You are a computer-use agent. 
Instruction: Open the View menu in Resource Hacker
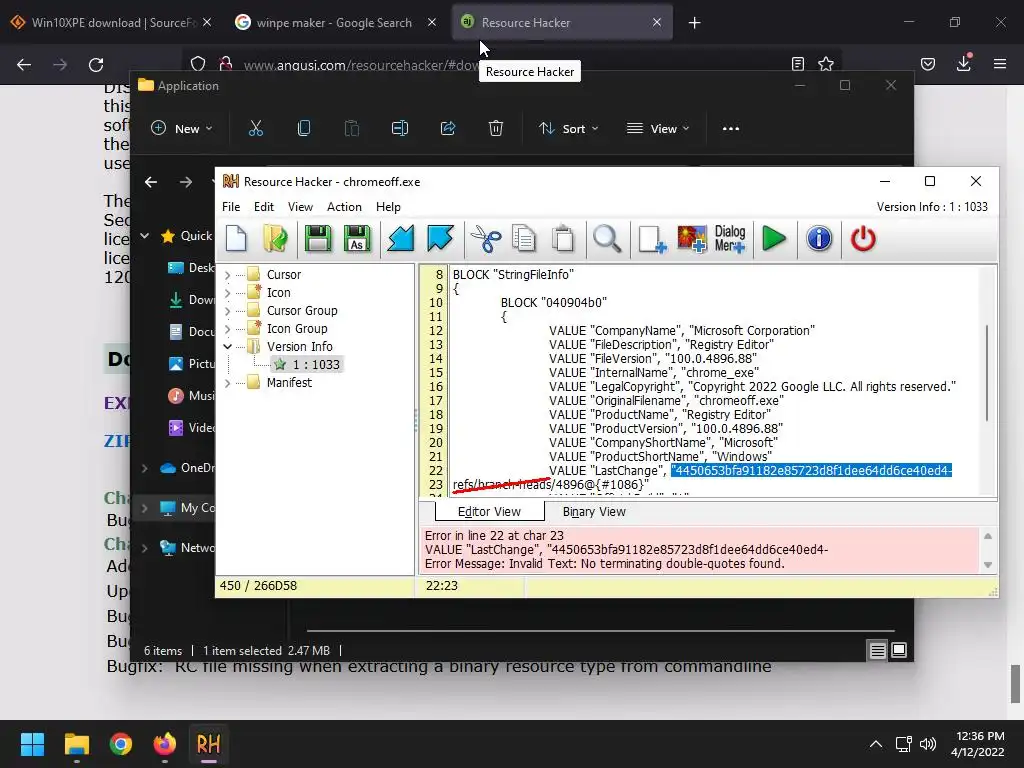(300, 207)
